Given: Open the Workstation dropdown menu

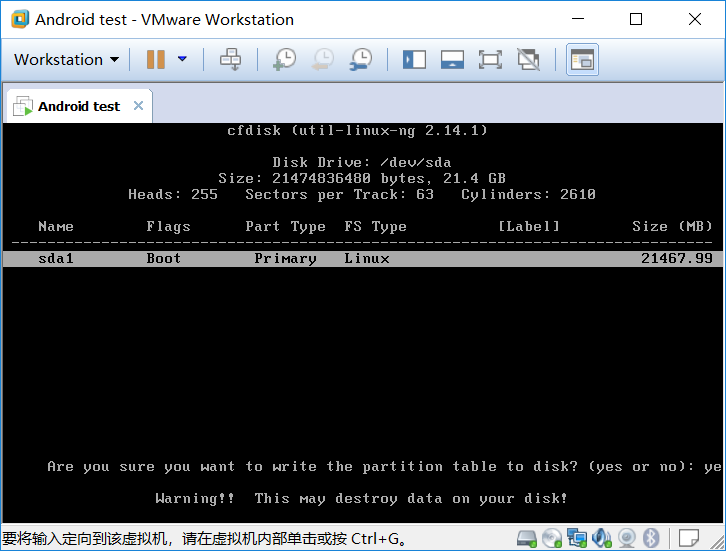Looking at the screenshot, I should pos(66,59).
